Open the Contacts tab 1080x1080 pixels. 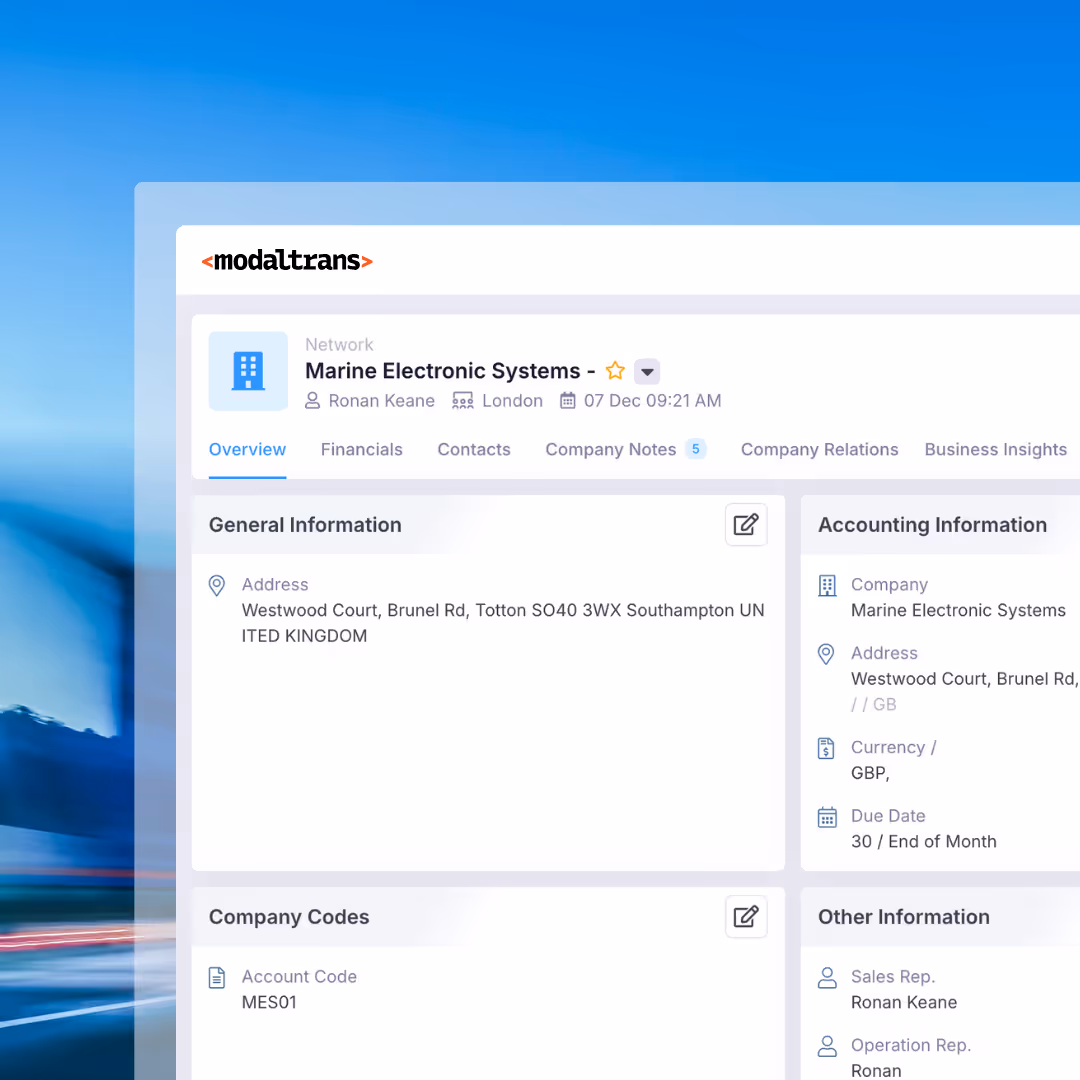coord(474,450)
